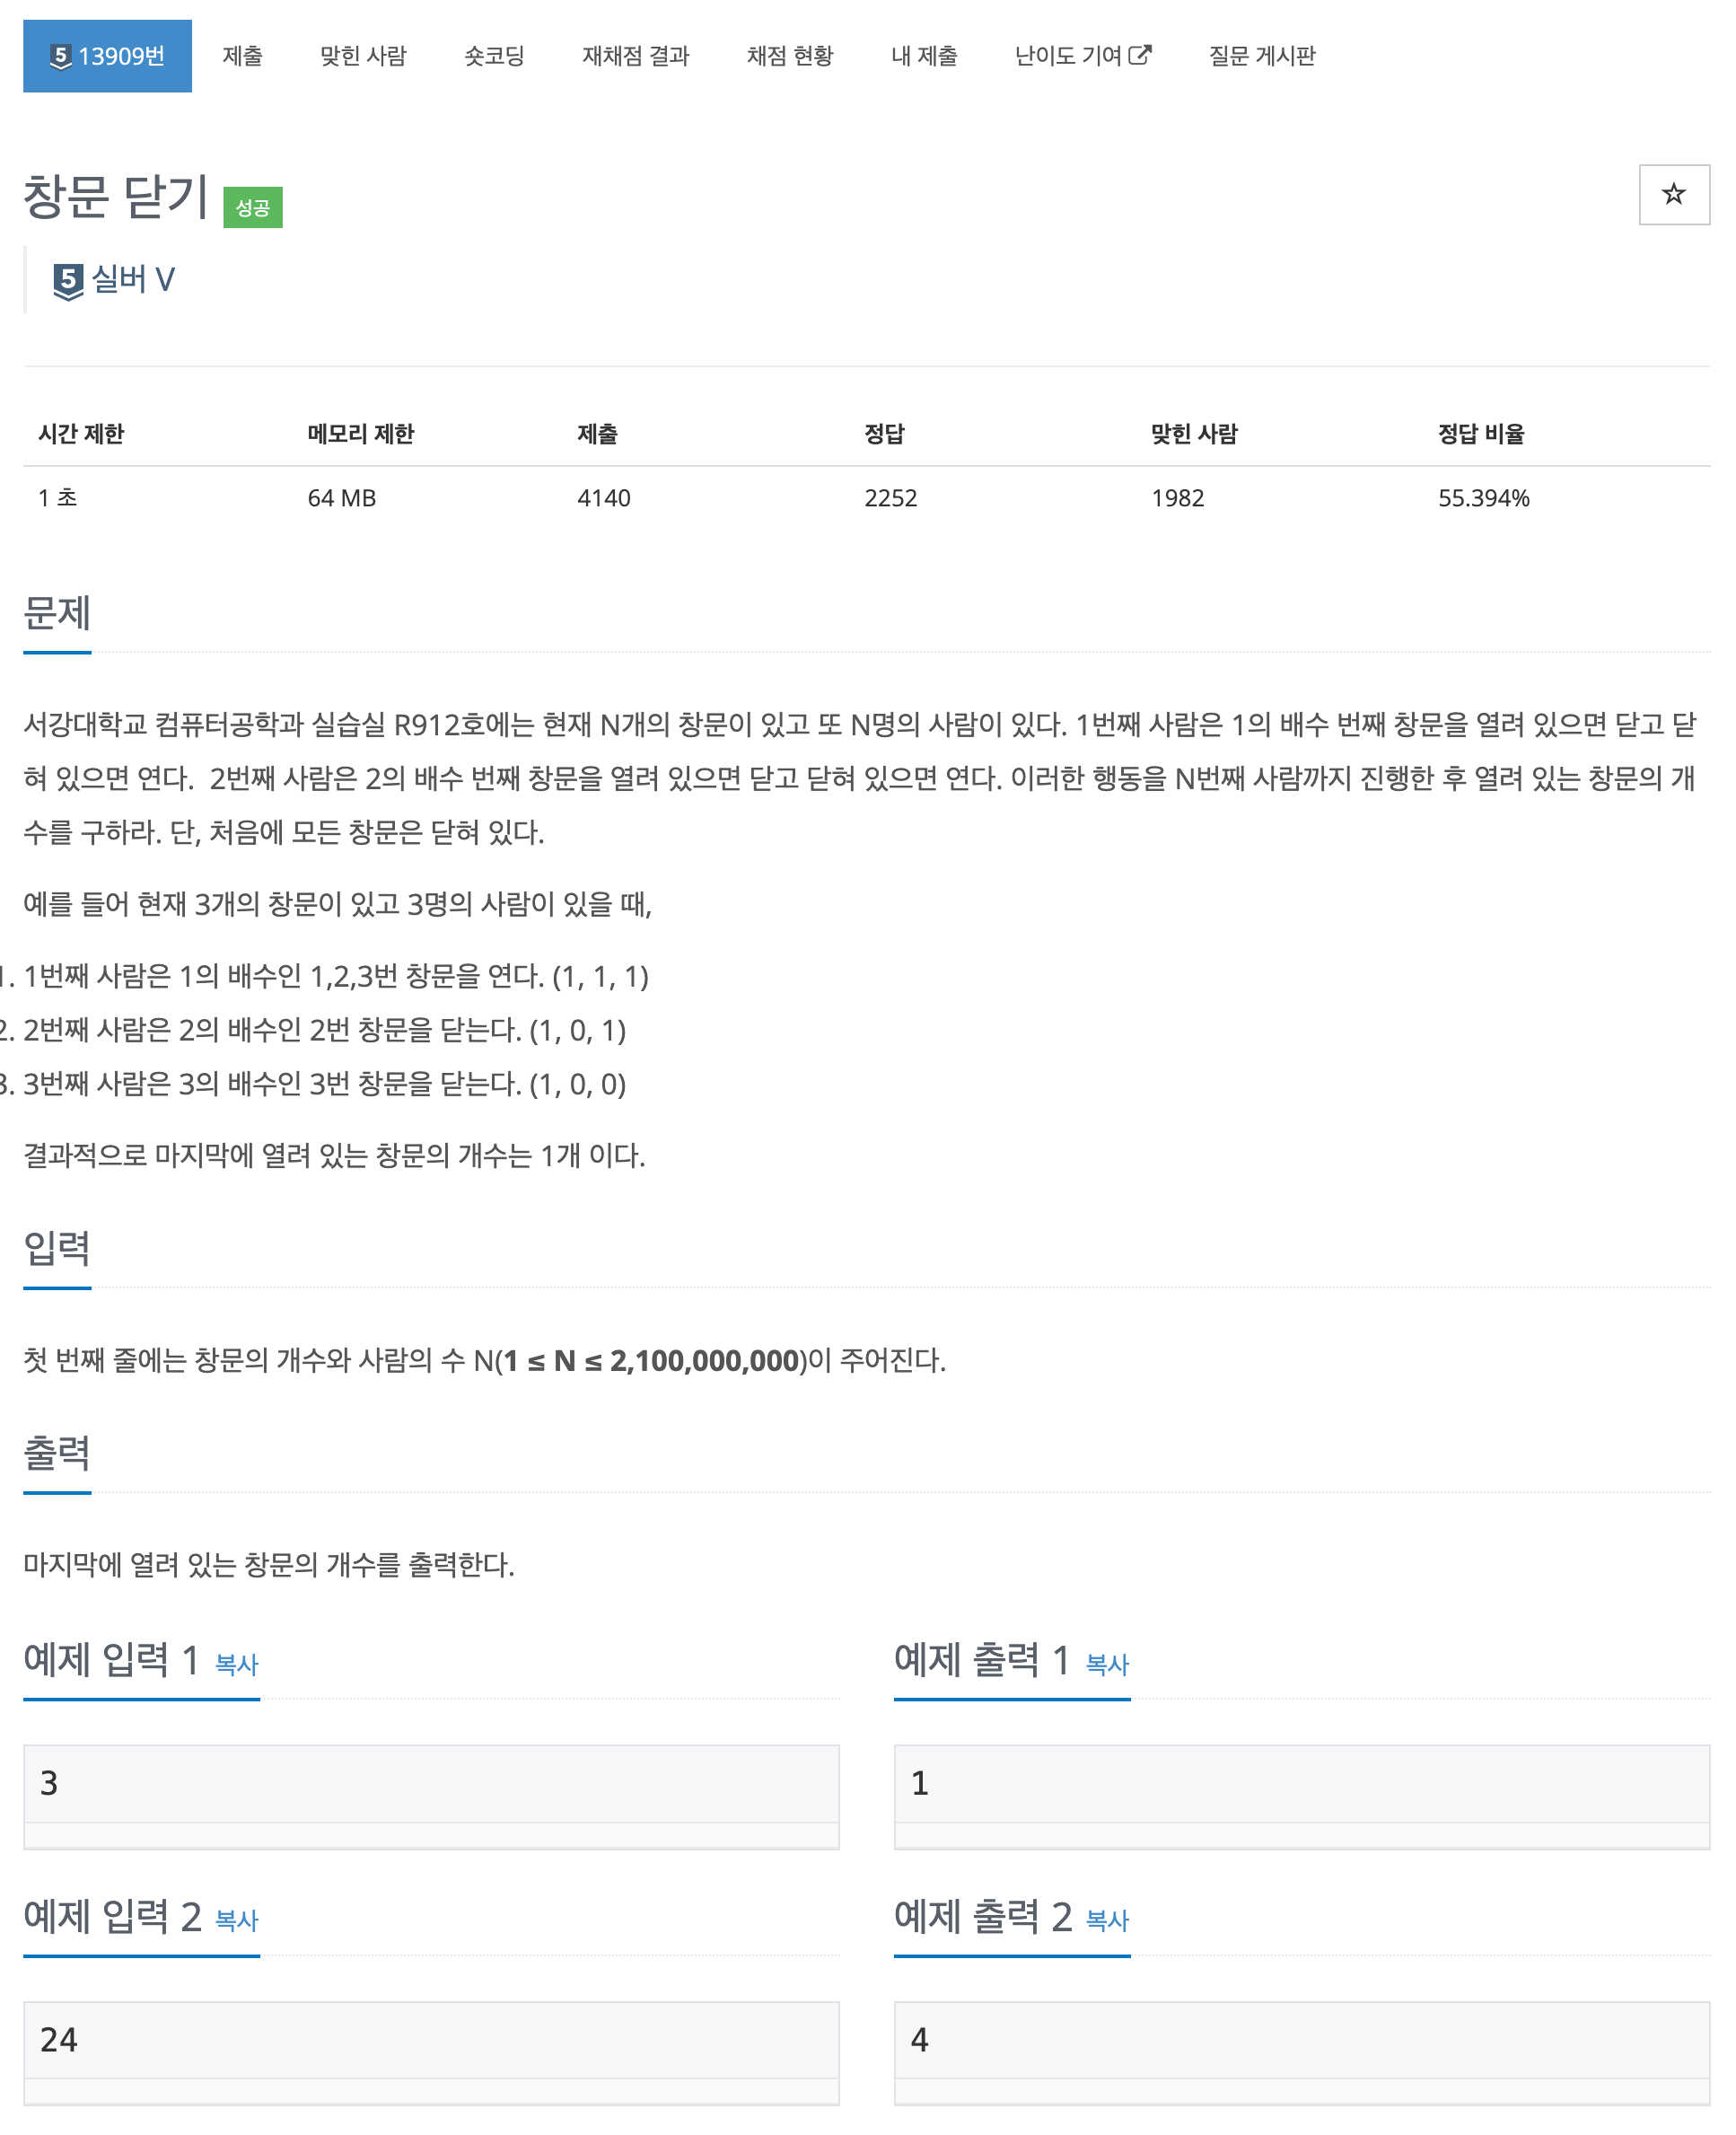Click the silver 5 badge in 13909번 tab
Image resolution: width=1736 pixels, height=2135 pixels.
point(61,56)
